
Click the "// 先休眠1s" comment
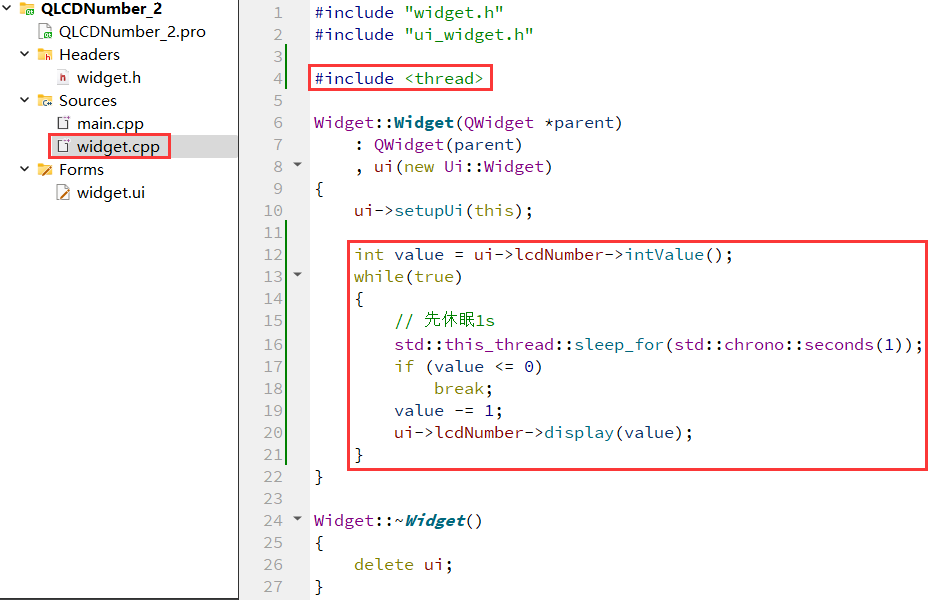(444, 320)
